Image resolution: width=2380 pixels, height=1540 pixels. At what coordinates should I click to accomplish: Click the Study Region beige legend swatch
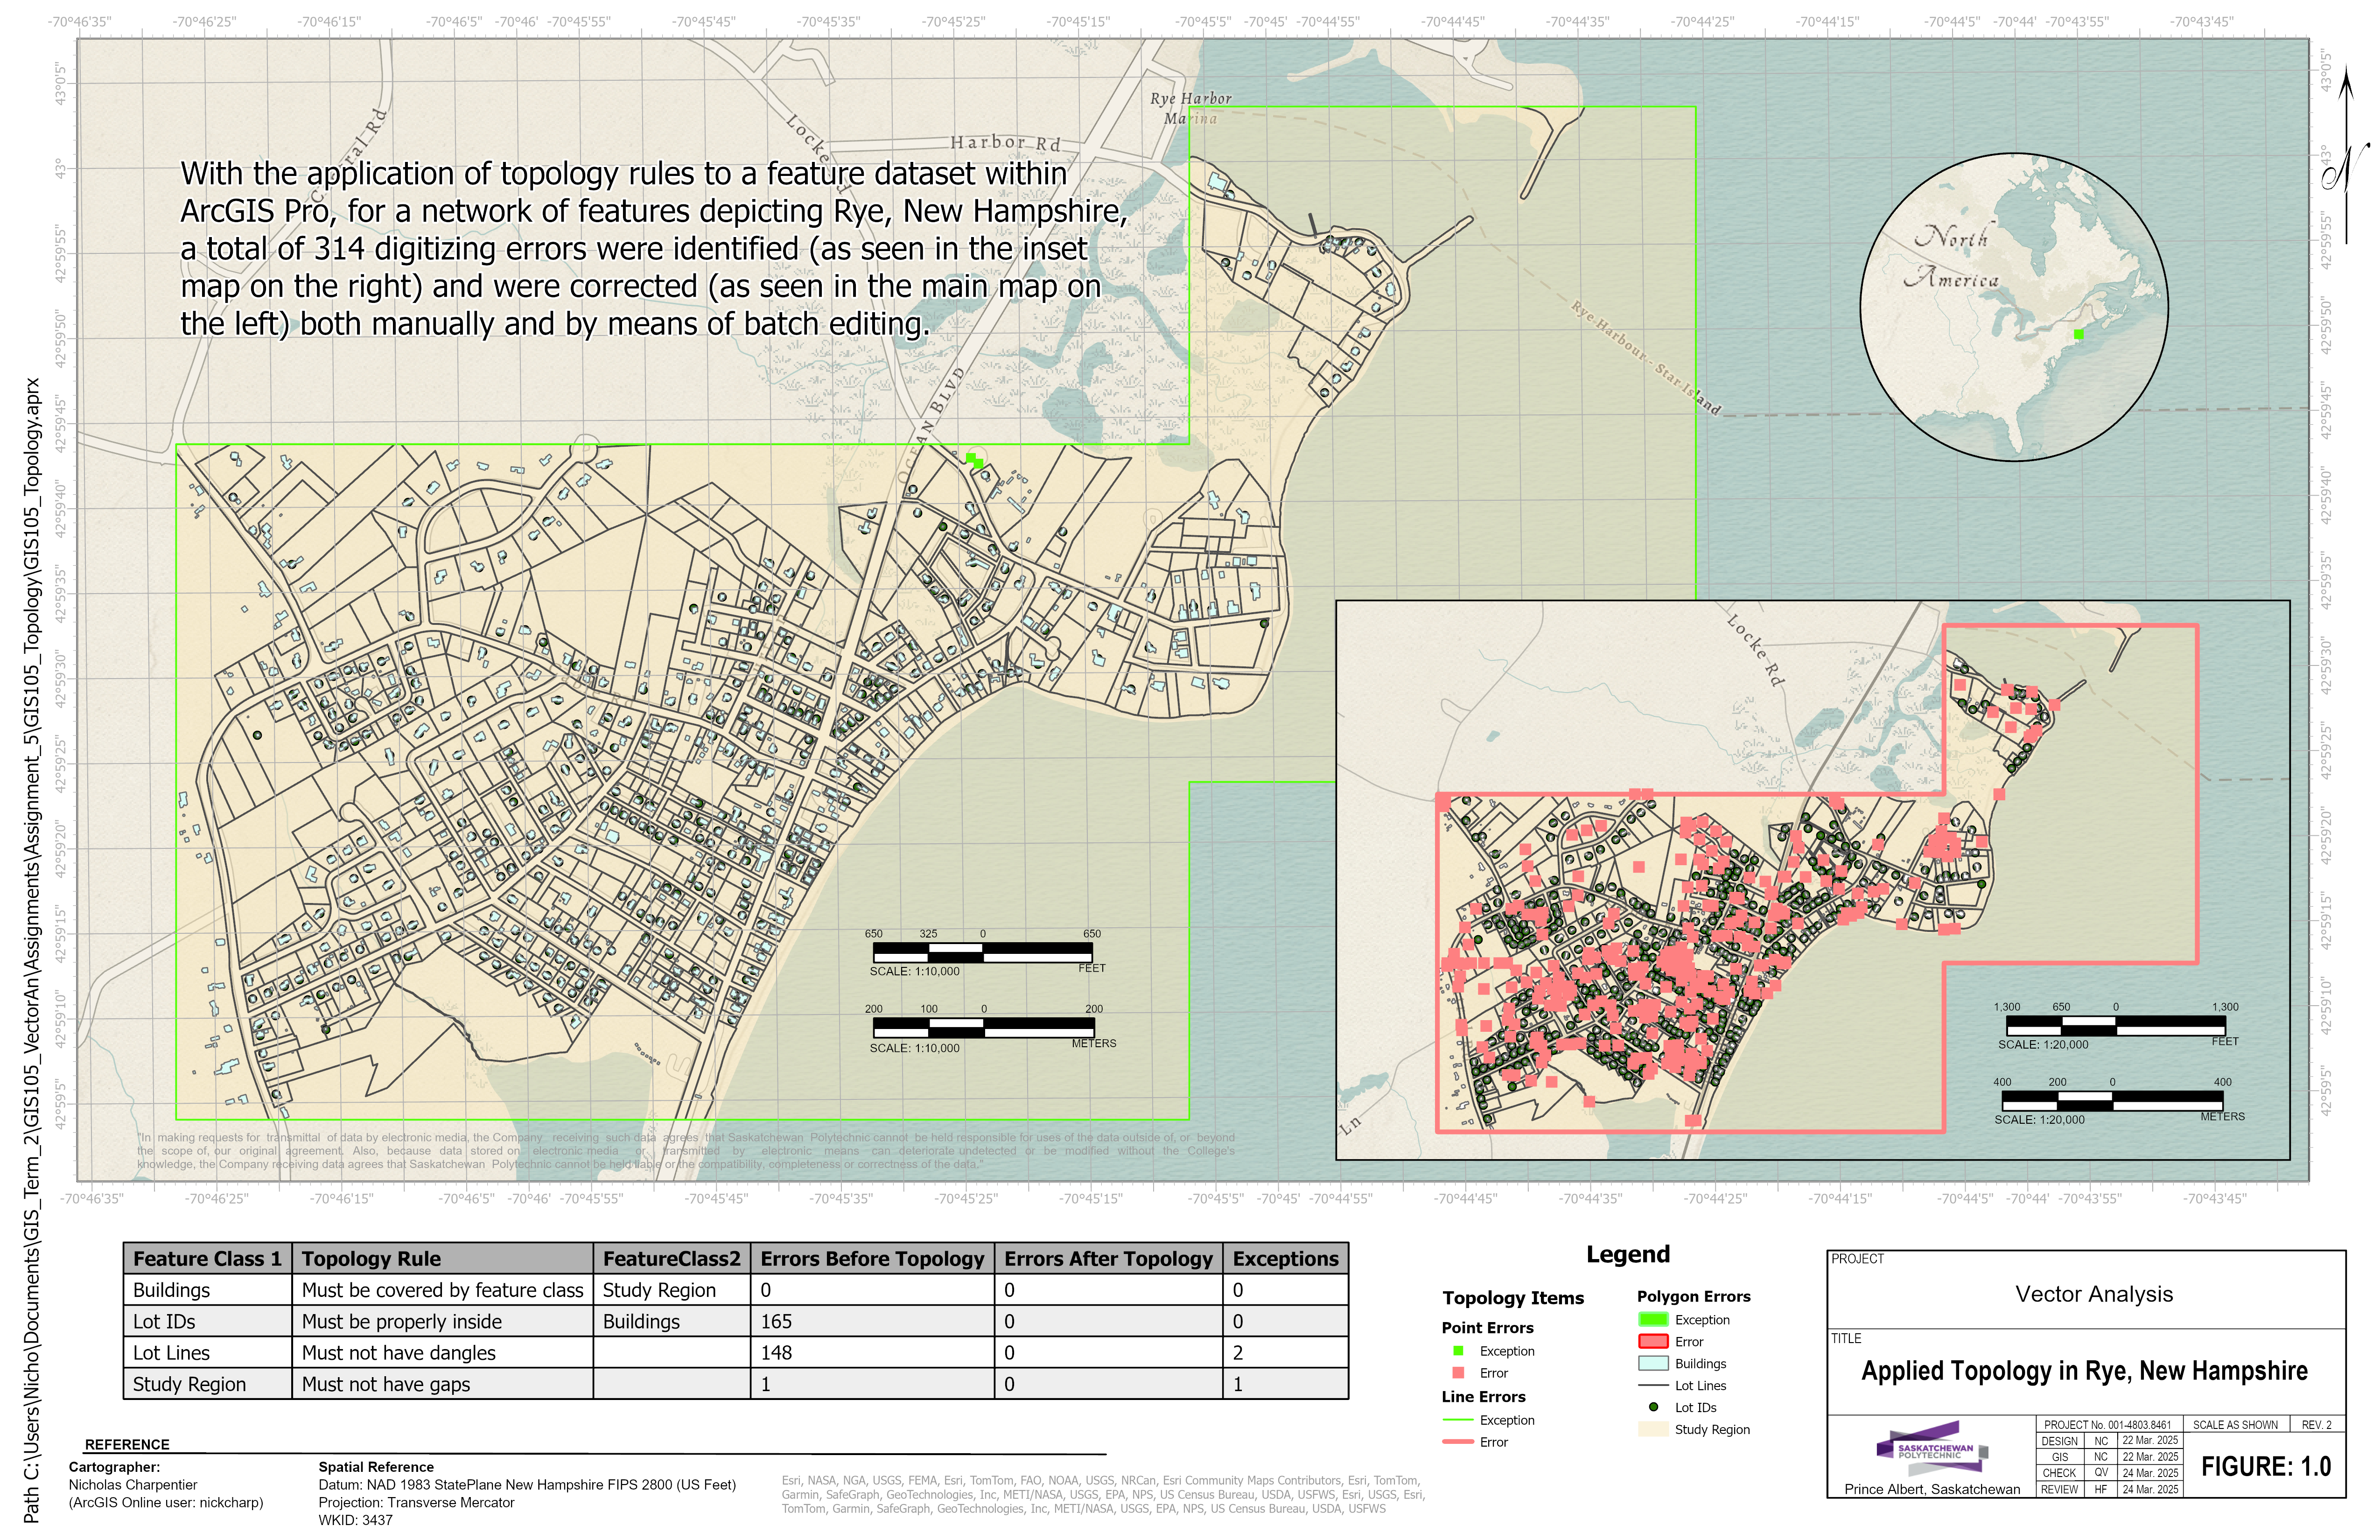(1653, 1430)
